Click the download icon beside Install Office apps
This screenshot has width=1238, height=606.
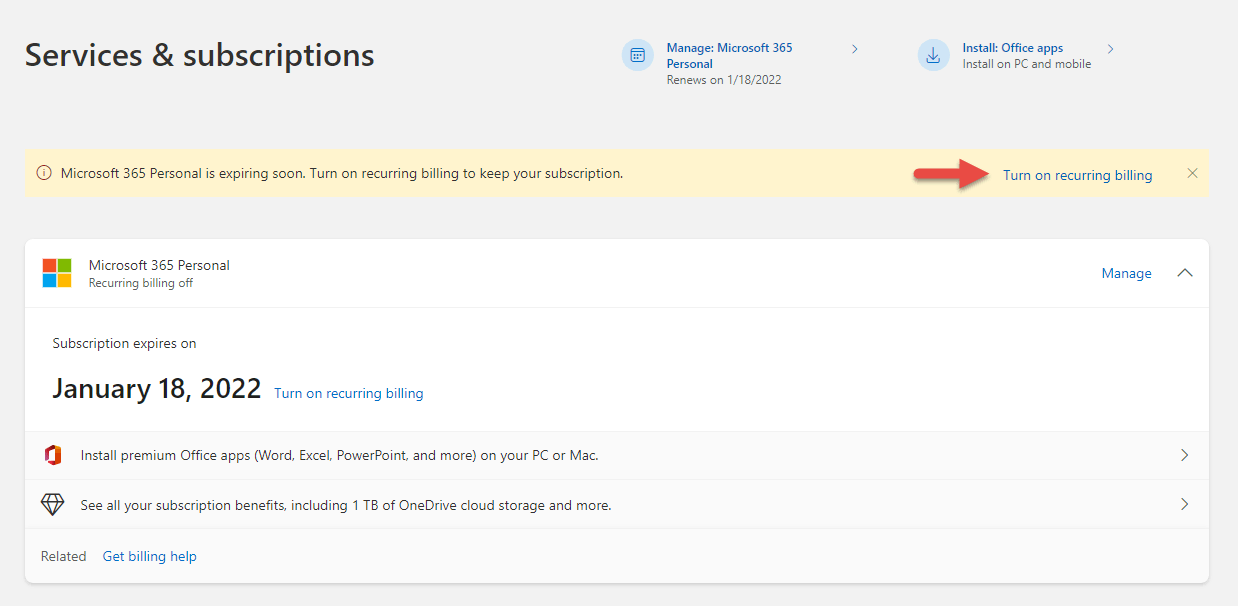(x=933, y=55)
